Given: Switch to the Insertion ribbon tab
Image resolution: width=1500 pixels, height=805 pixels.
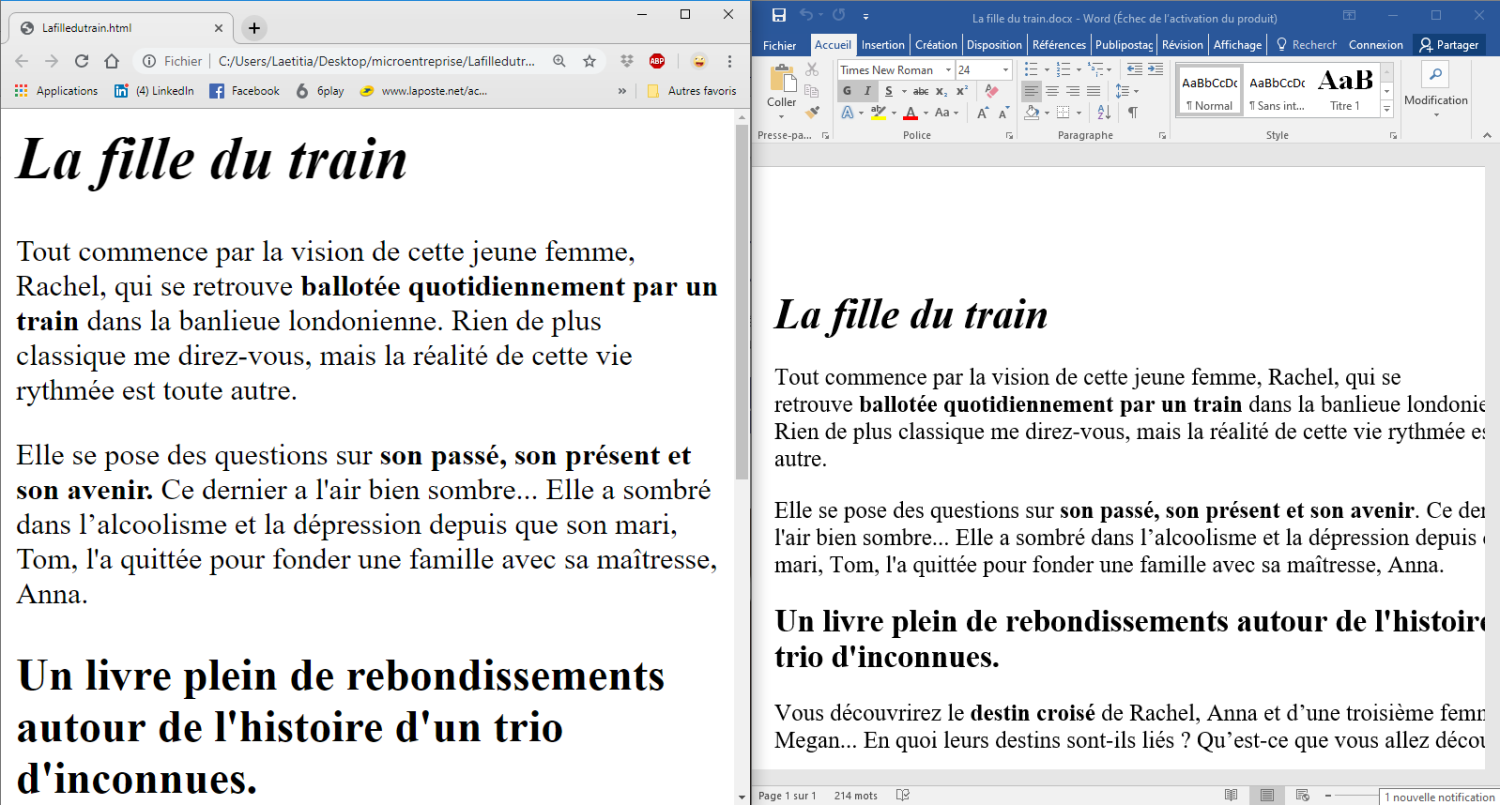Looking at the screenshot, I should 882,45.
